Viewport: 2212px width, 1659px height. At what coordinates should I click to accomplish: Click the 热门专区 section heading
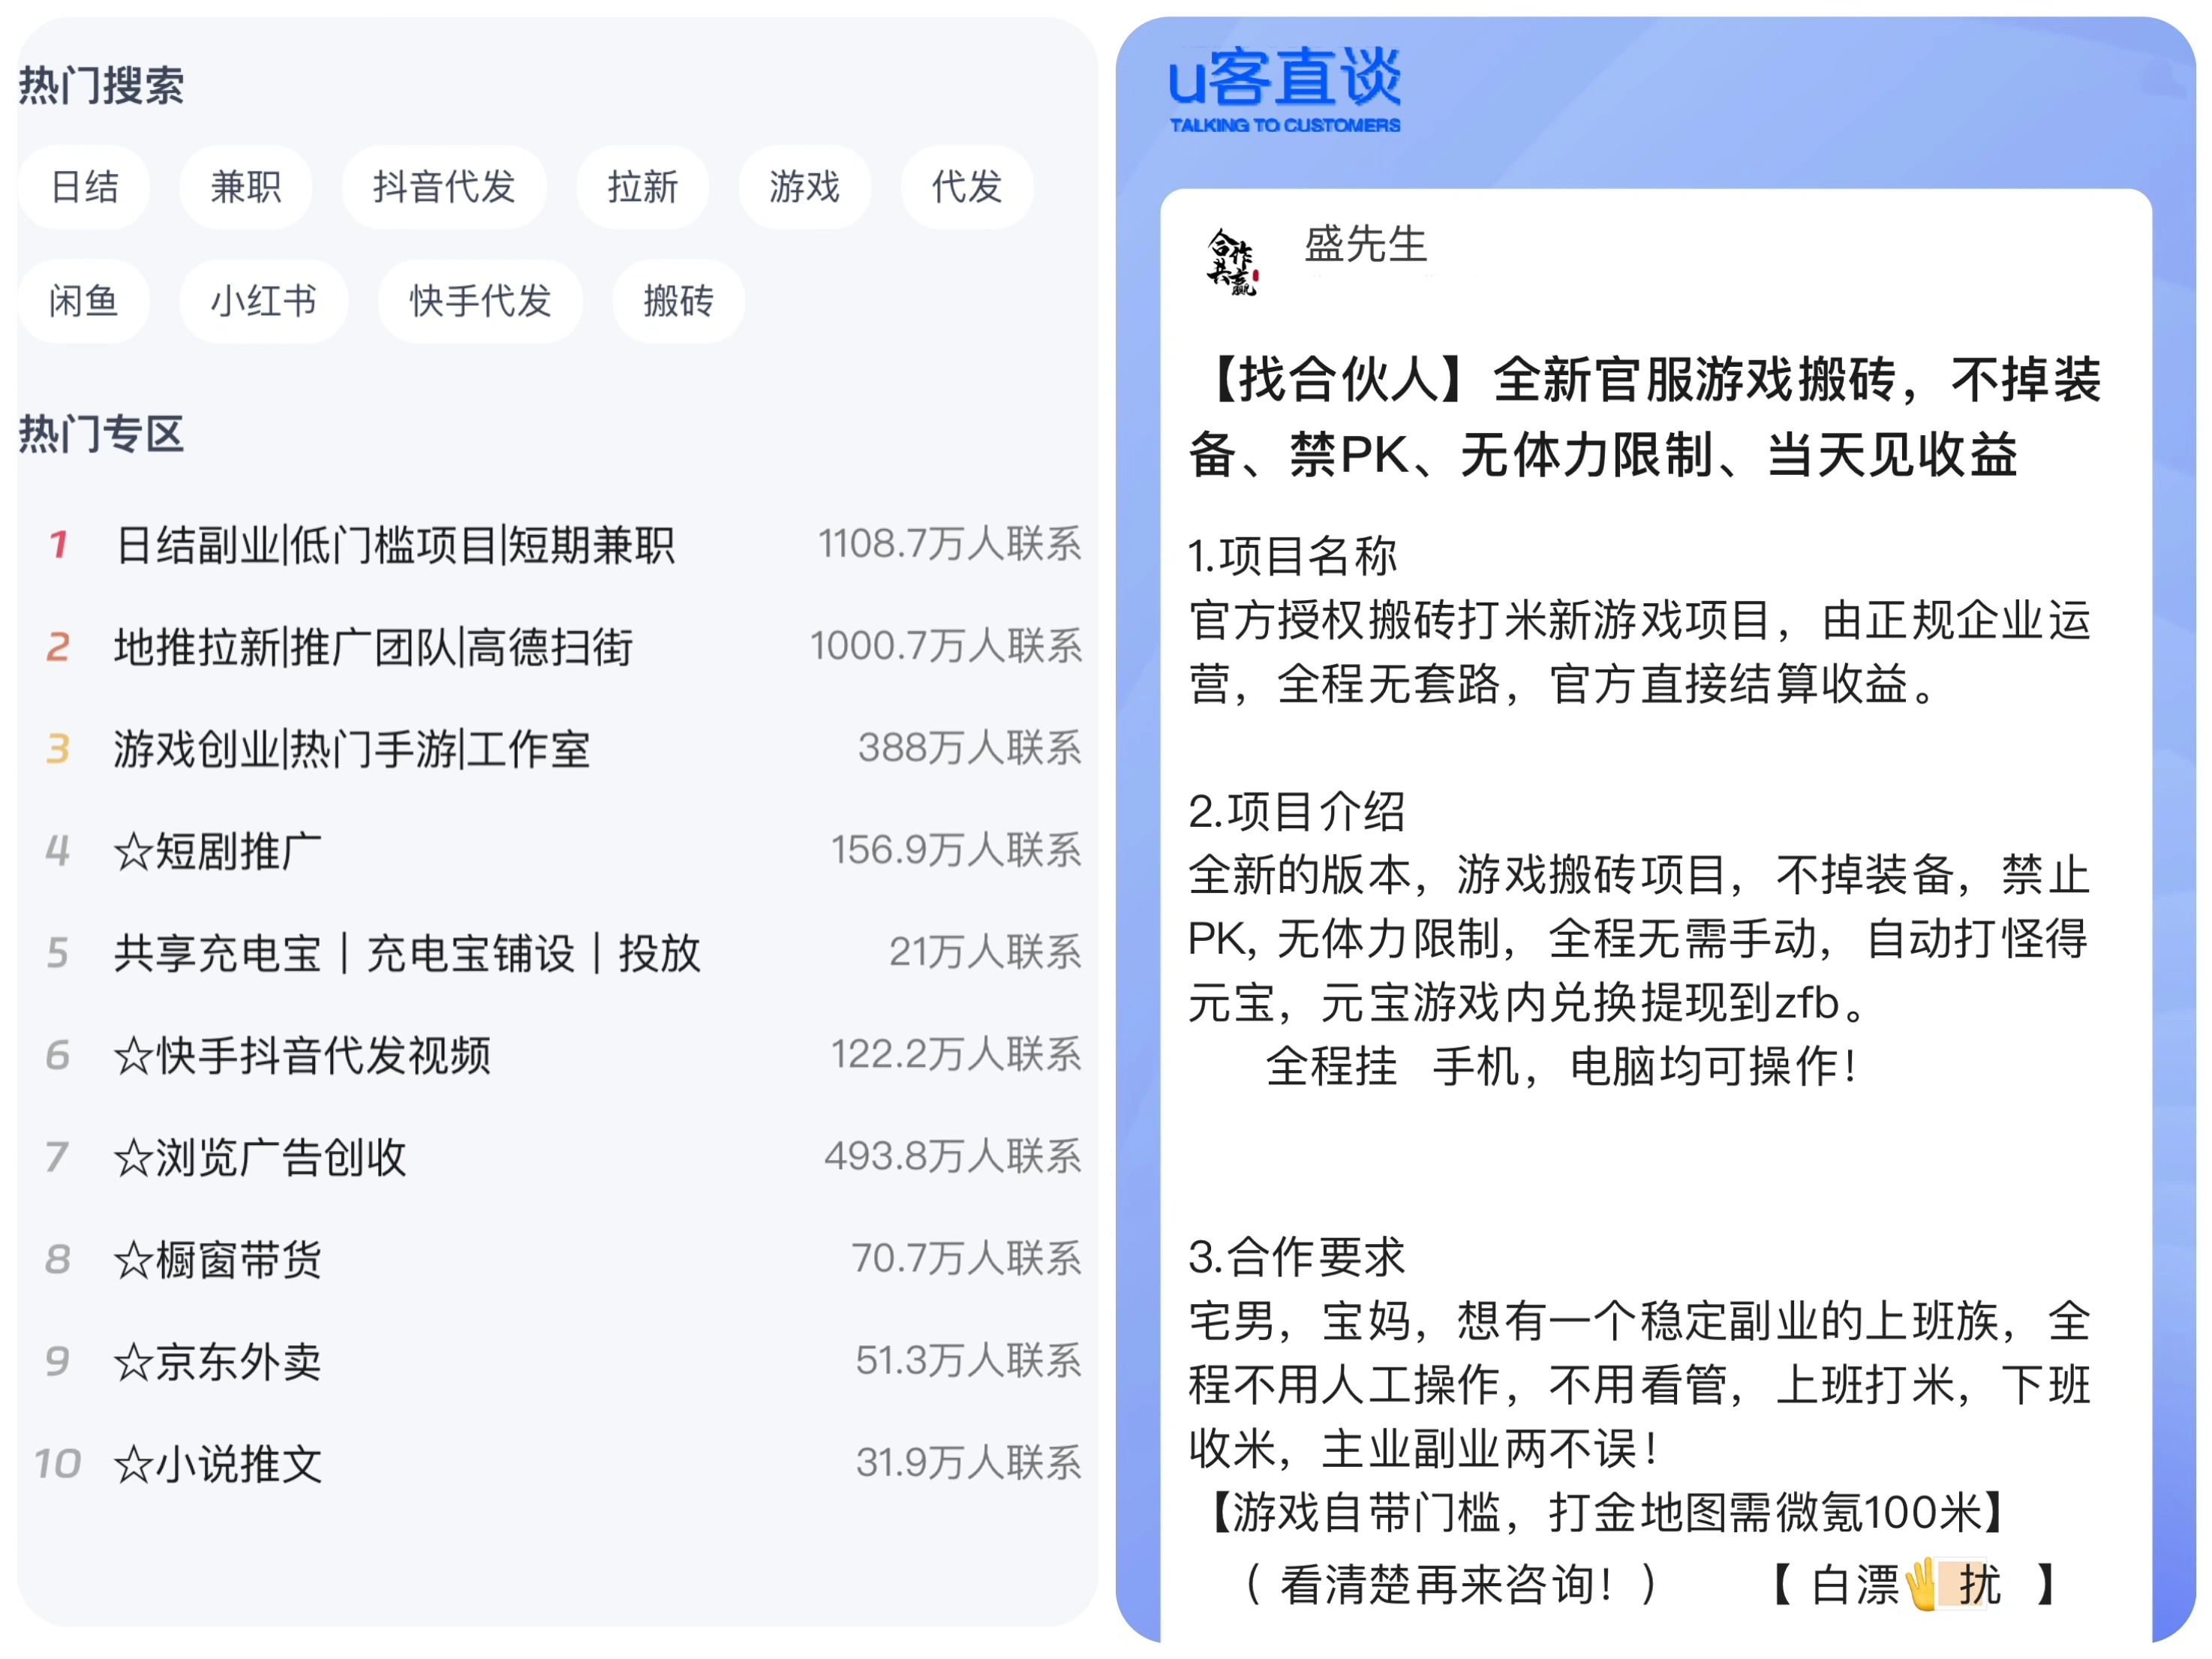(101, 434)
